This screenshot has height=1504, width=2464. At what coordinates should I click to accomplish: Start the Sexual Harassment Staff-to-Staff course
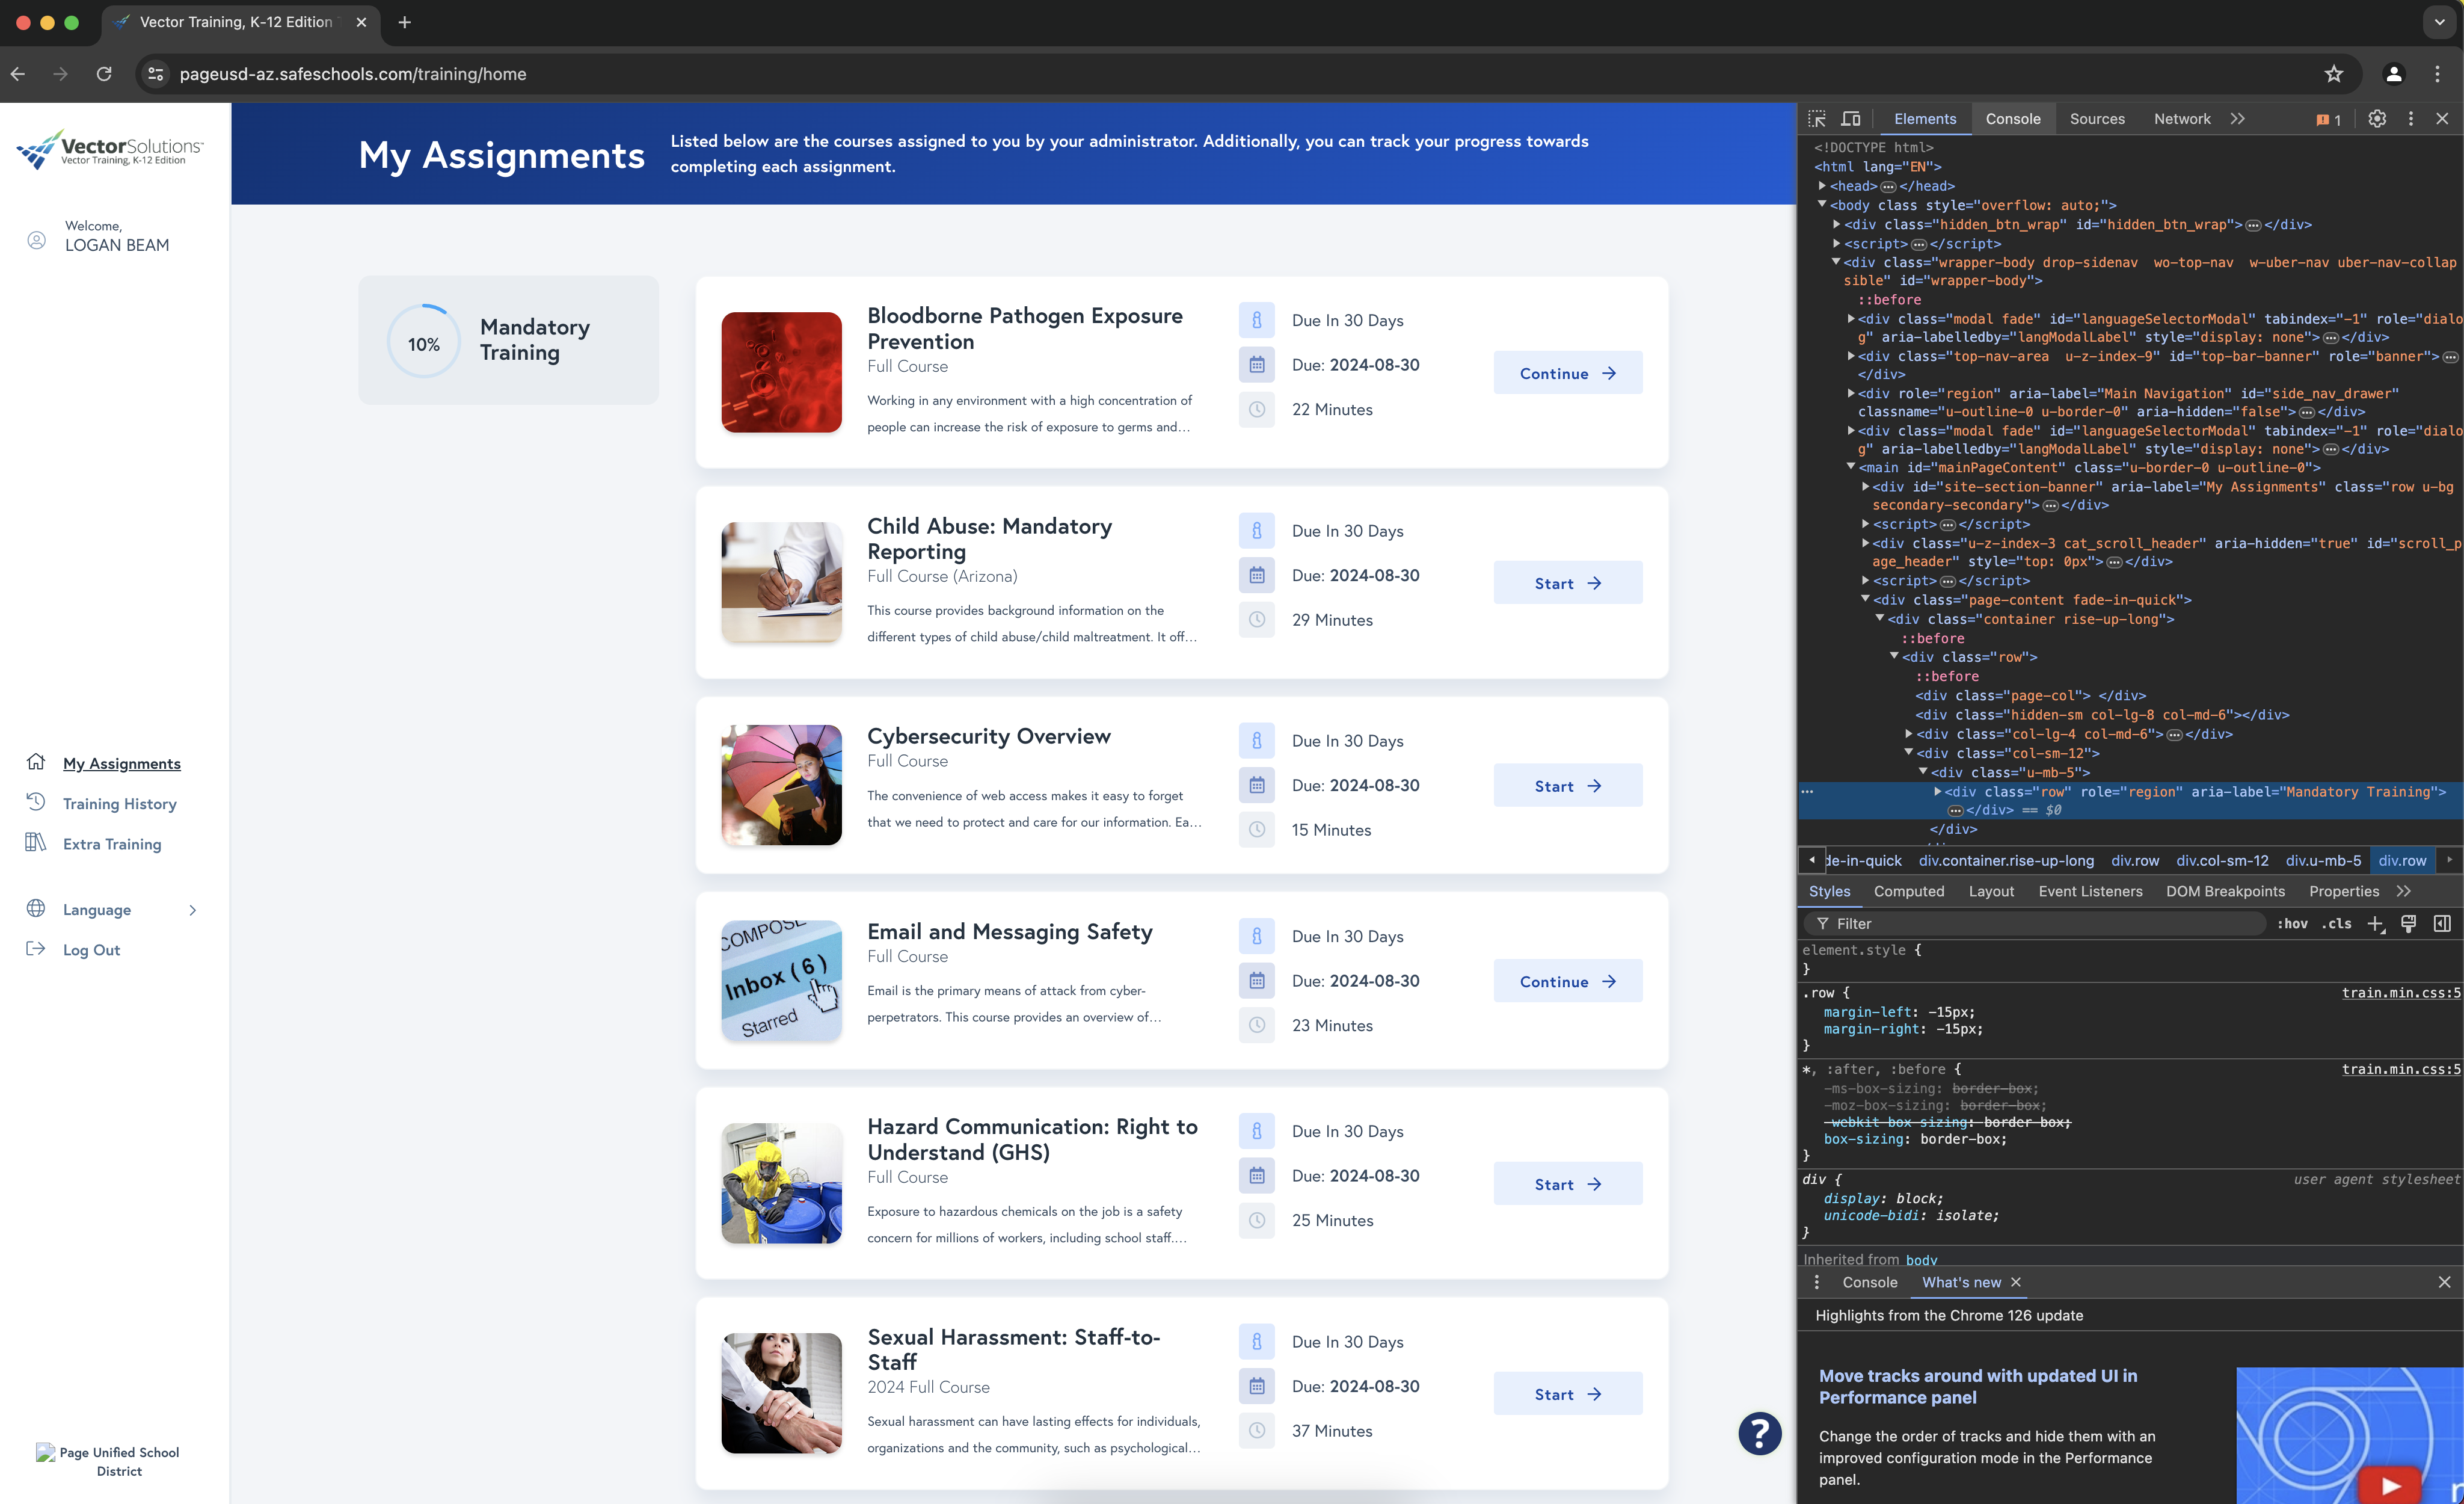[x=1567, y=1394]
